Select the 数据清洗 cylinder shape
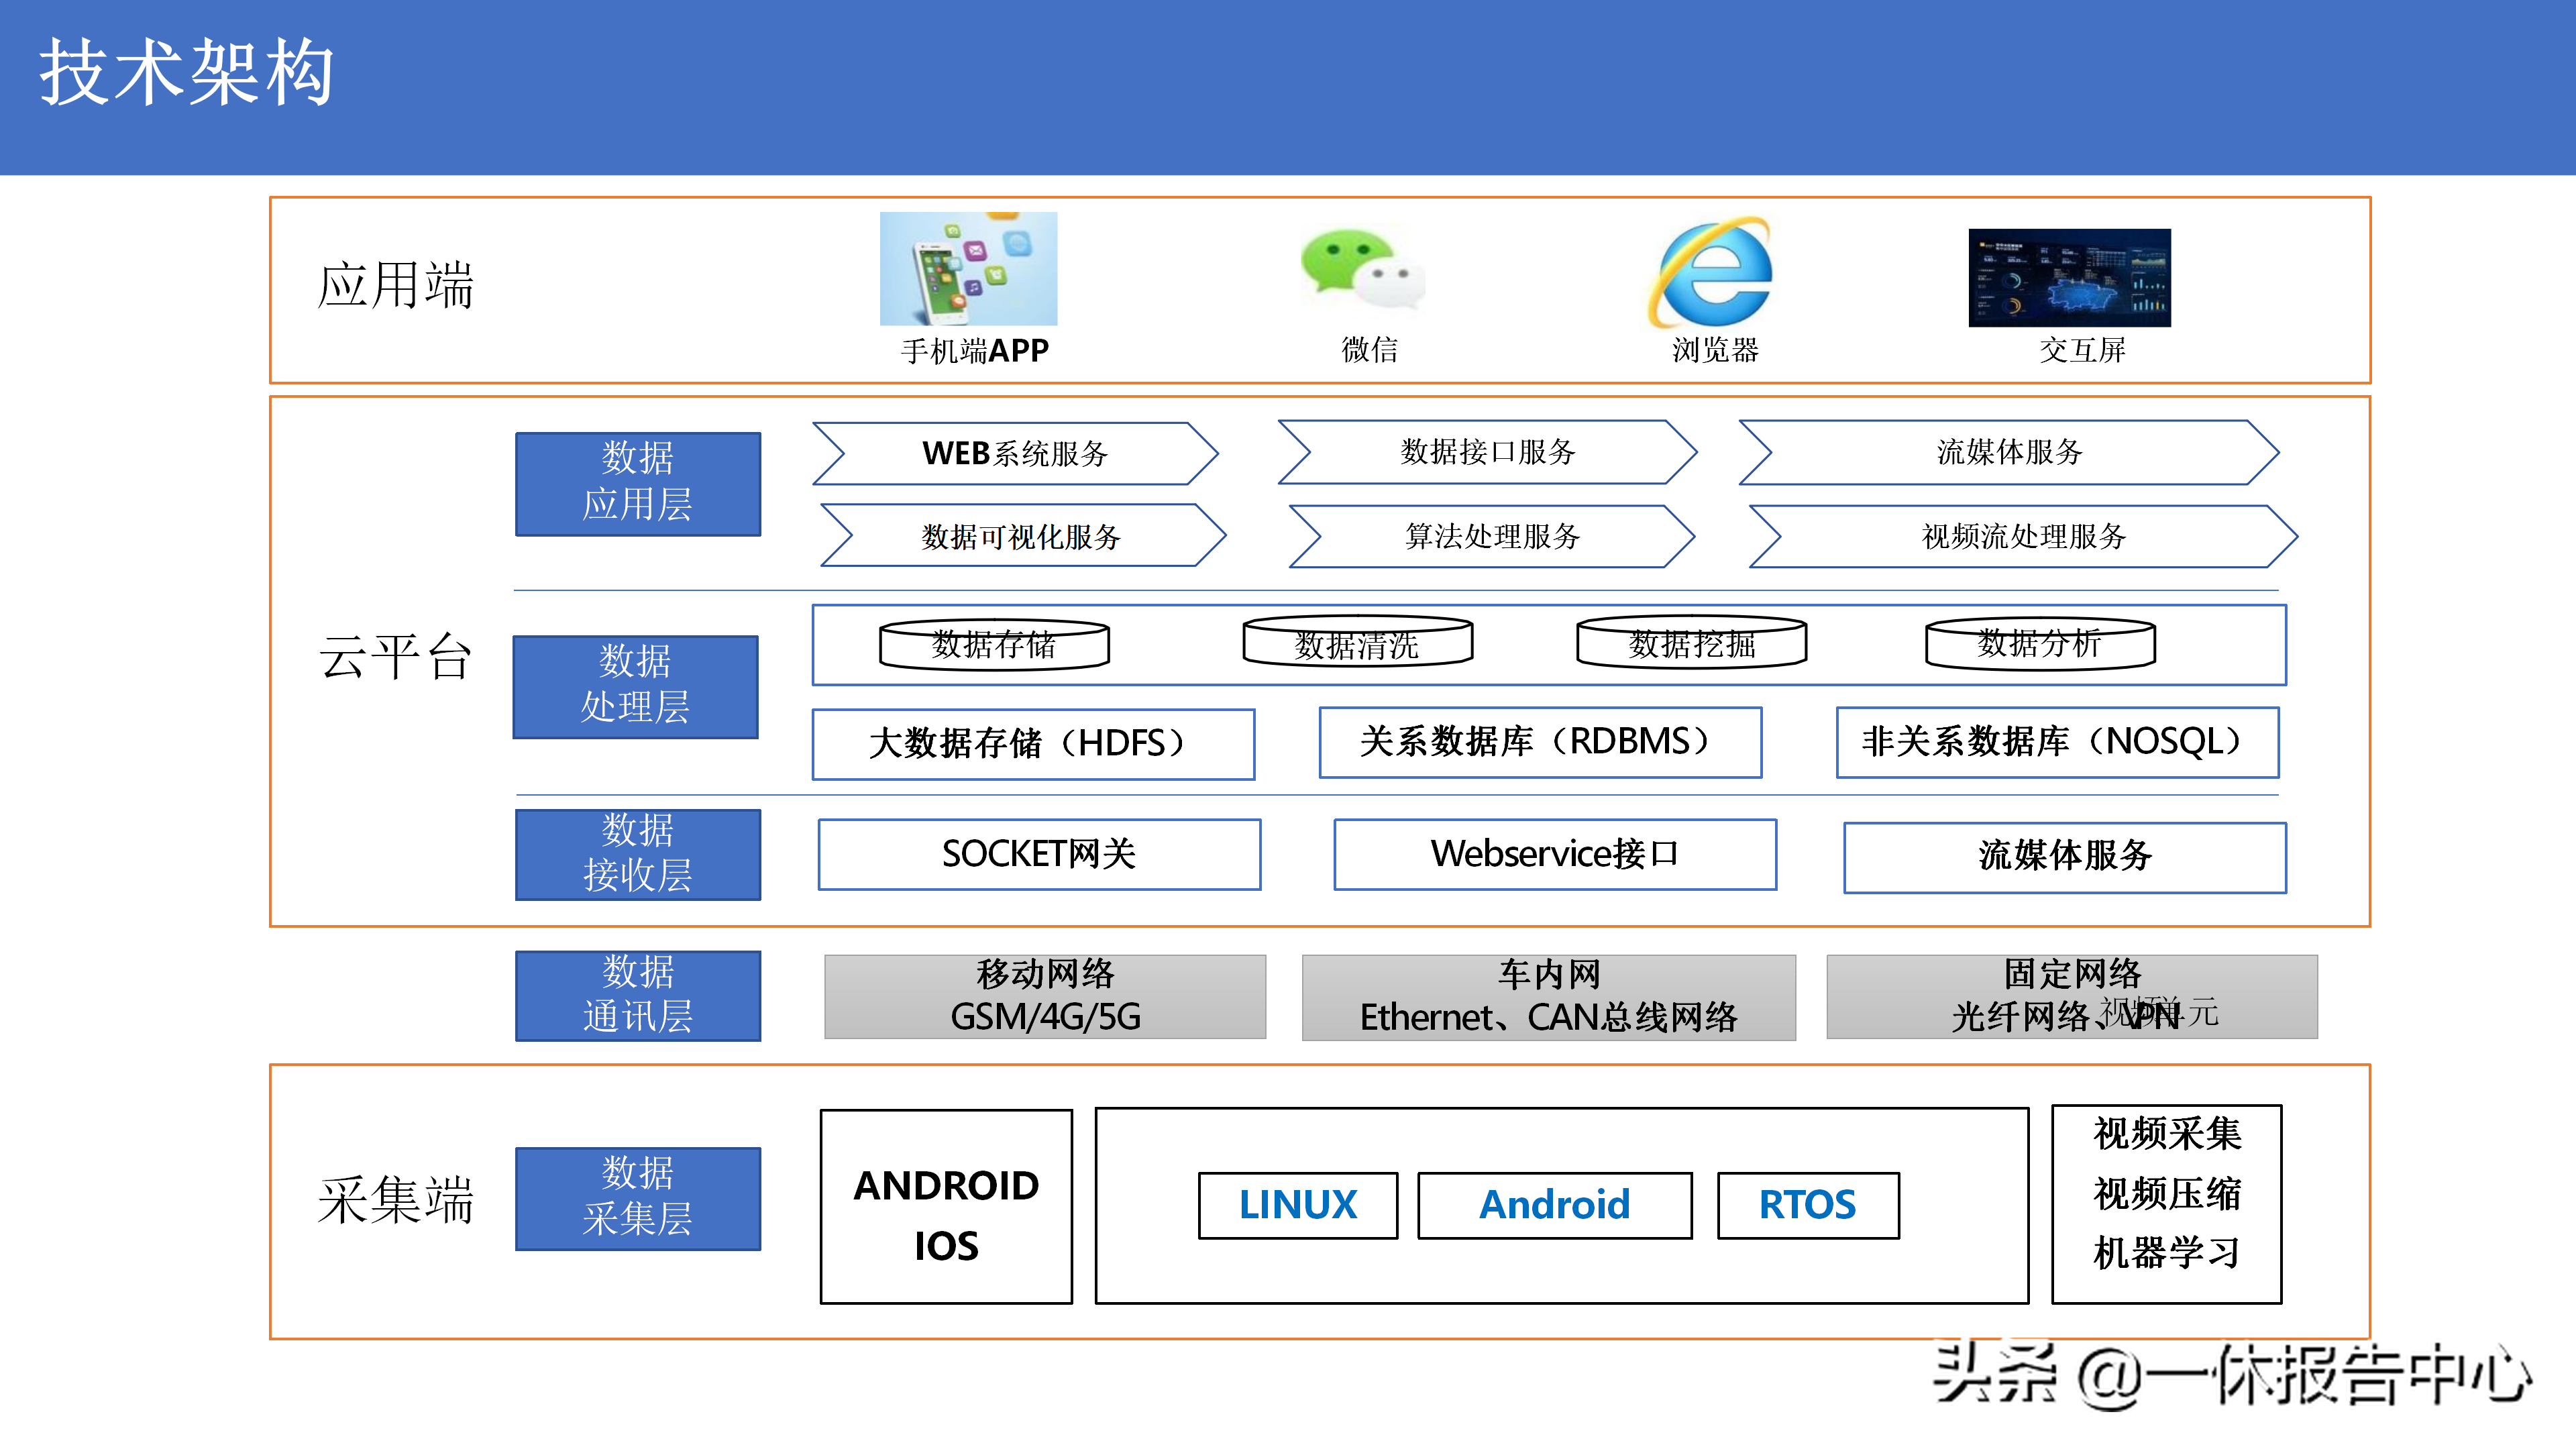Screen dimensions: 2576x1449 [x=1357, y=643]
